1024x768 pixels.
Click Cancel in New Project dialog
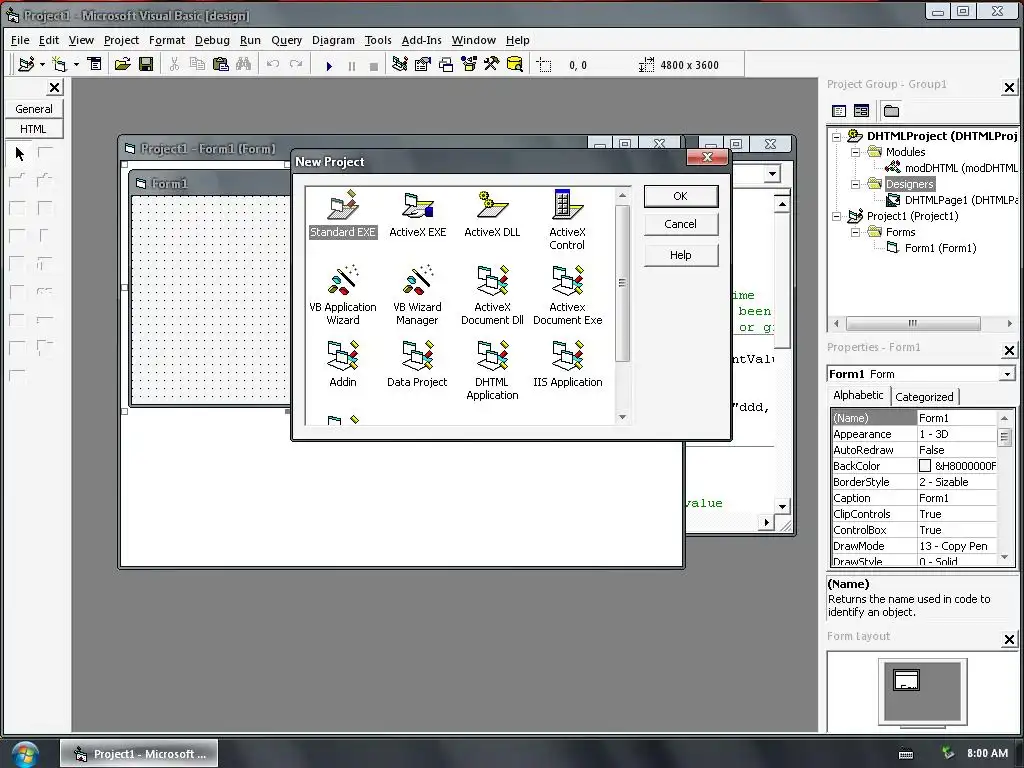680,224
